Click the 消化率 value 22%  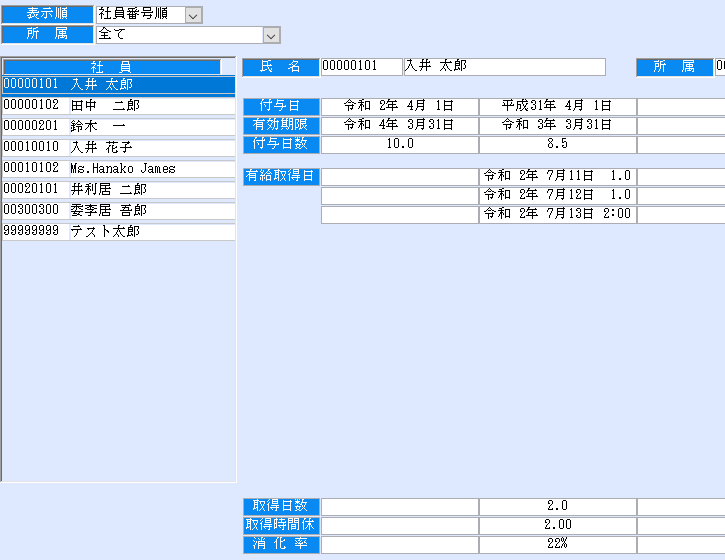click(557, 545)
